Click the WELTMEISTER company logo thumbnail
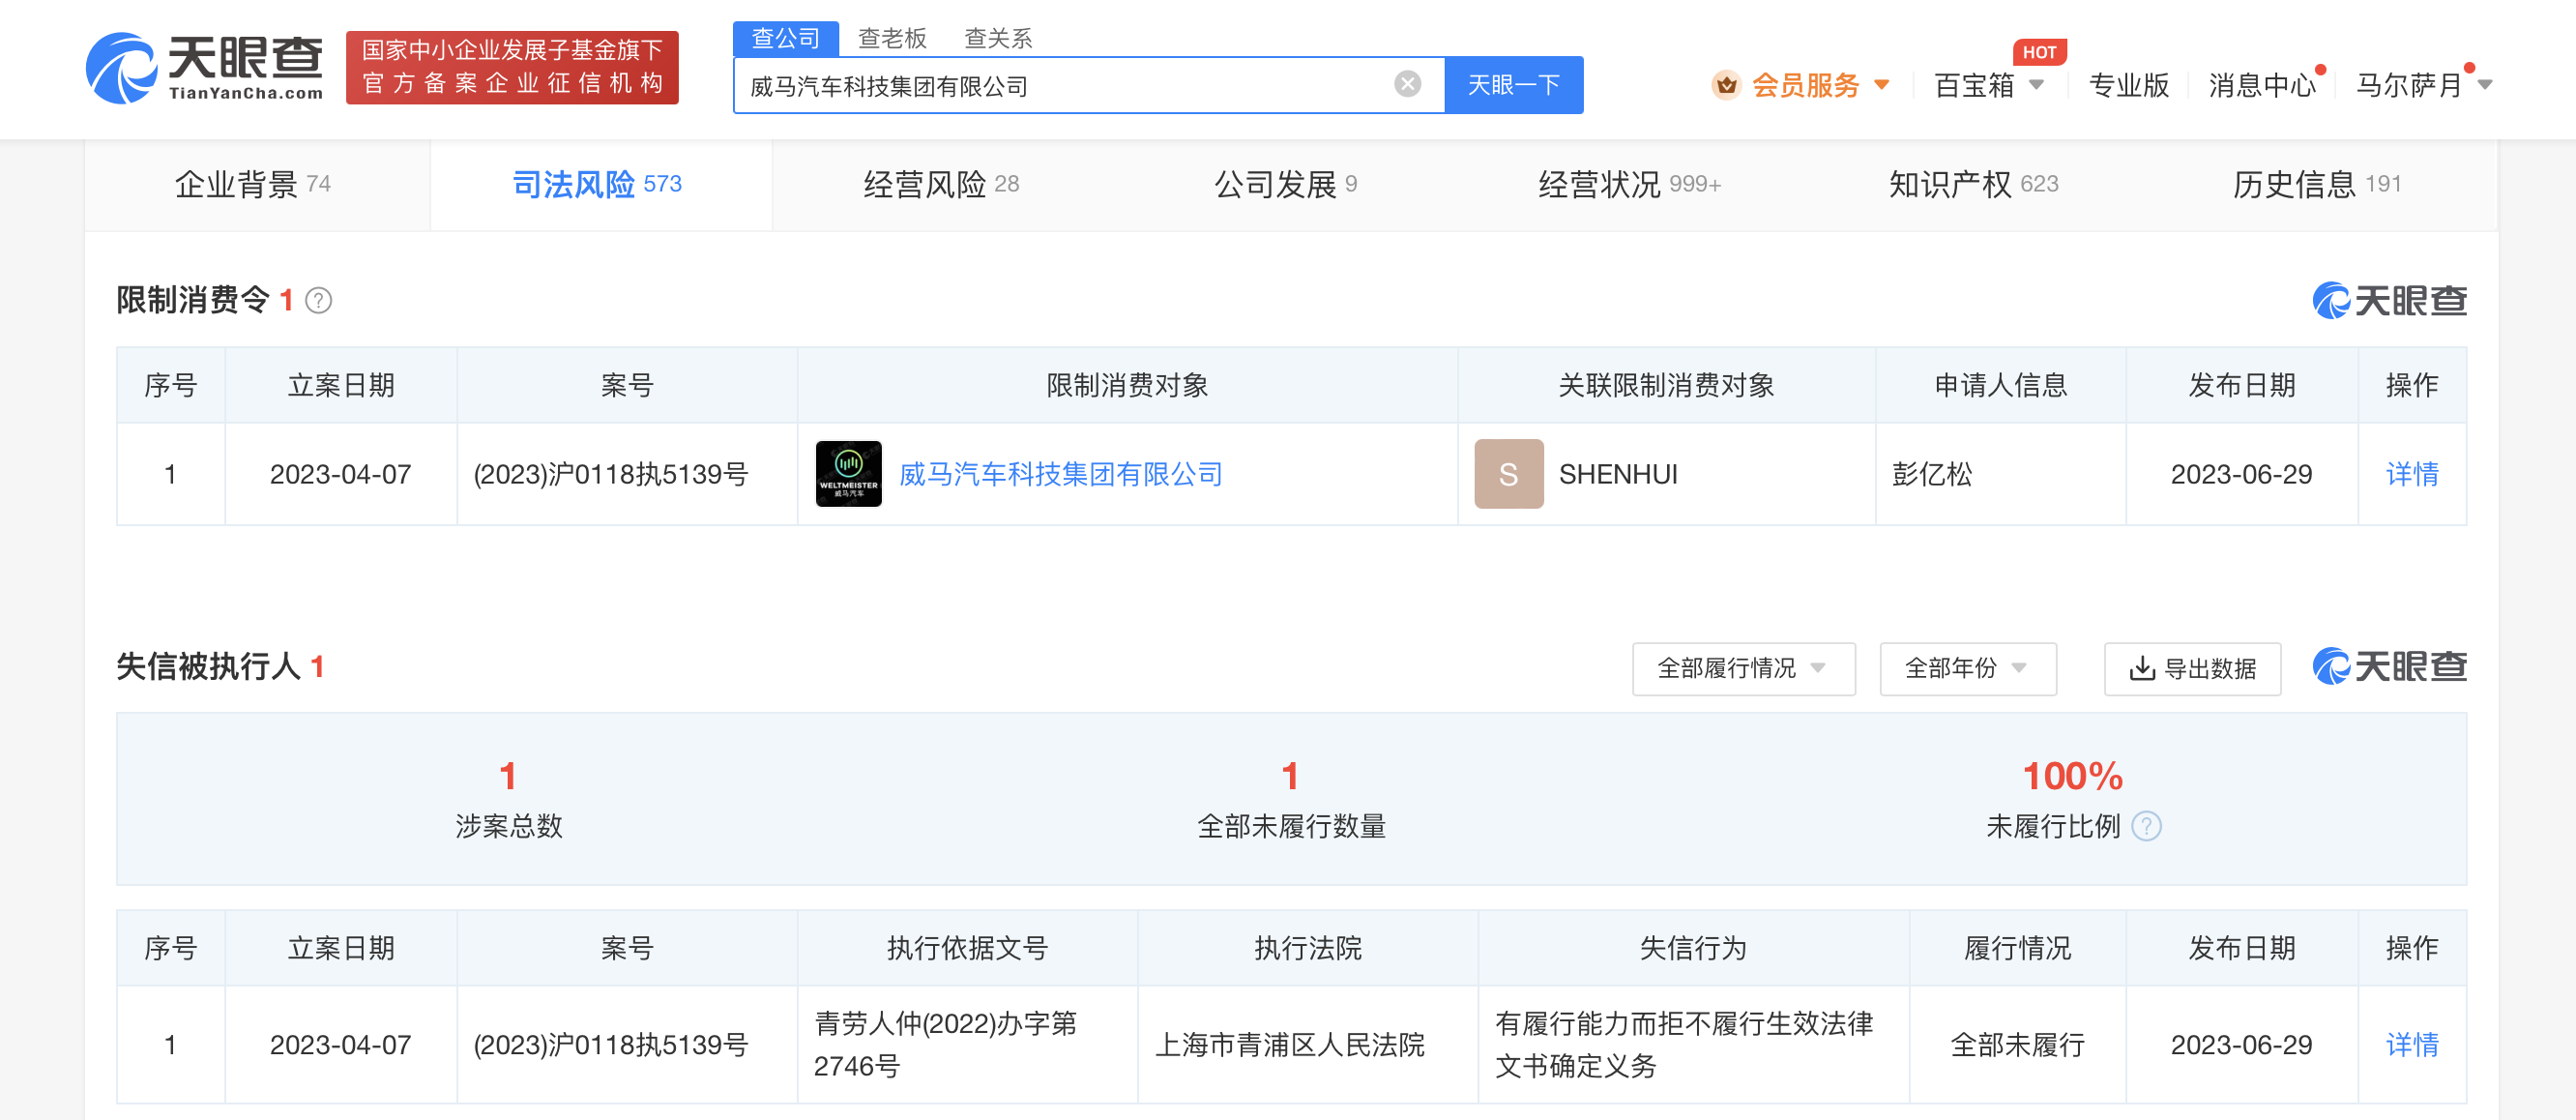Viewport: 2576px width, 1120px height. [x=848, y=474]
